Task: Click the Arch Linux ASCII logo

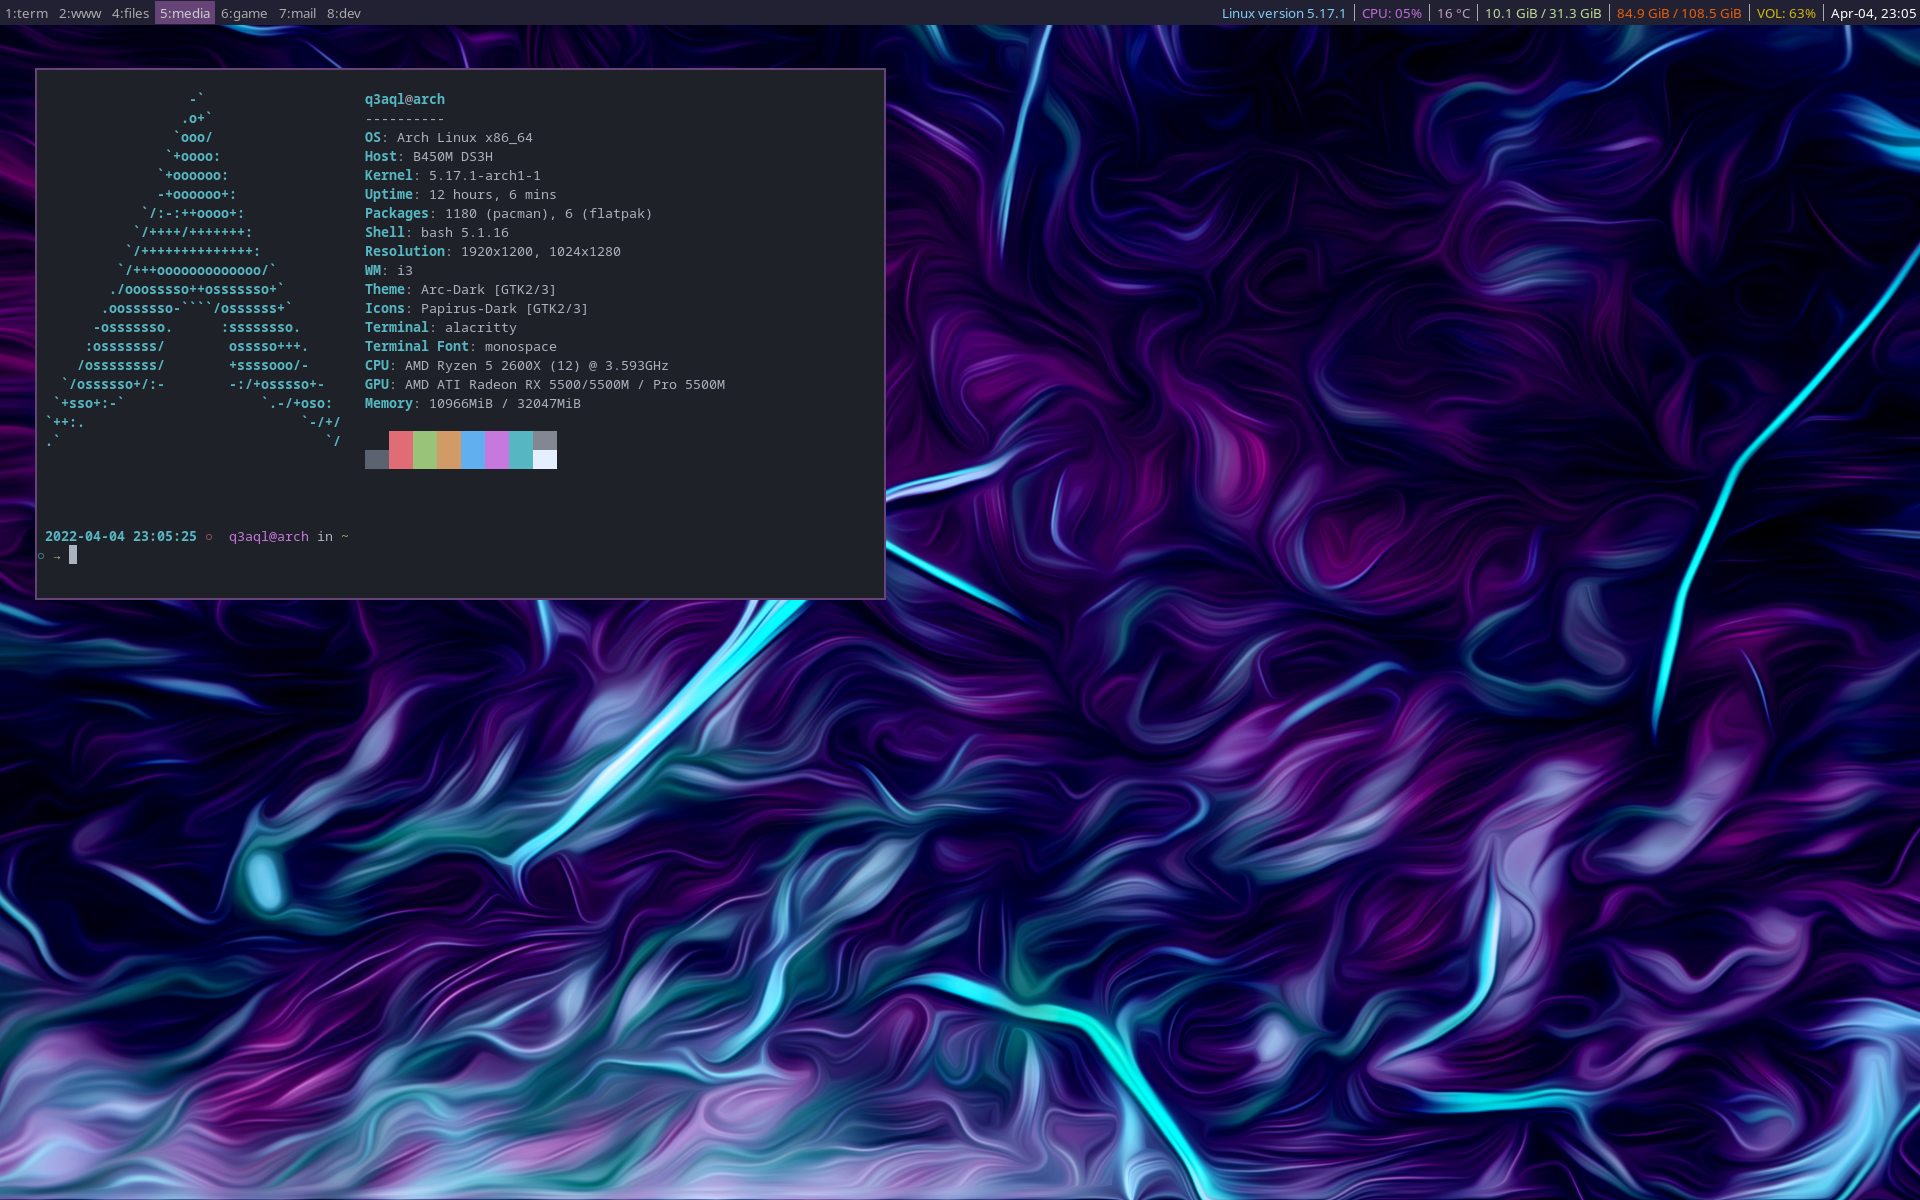Action: click(x=193, y=270)
